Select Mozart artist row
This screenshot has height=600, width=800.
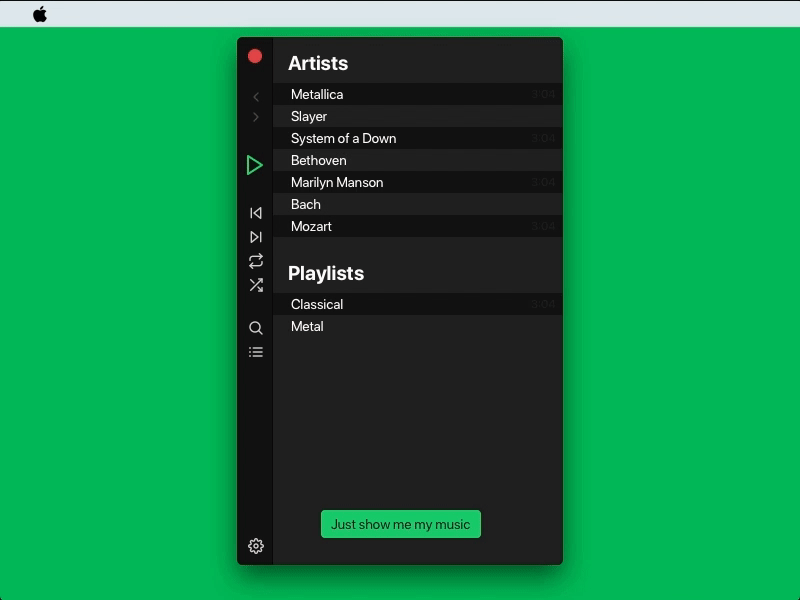(x=418, y=226)
